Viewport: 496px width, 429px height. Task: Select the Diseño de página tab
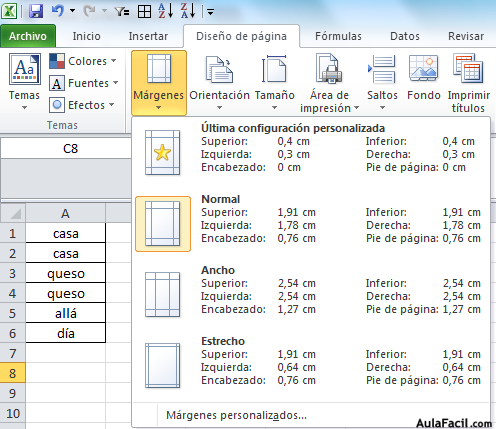[x=241, y=36]
